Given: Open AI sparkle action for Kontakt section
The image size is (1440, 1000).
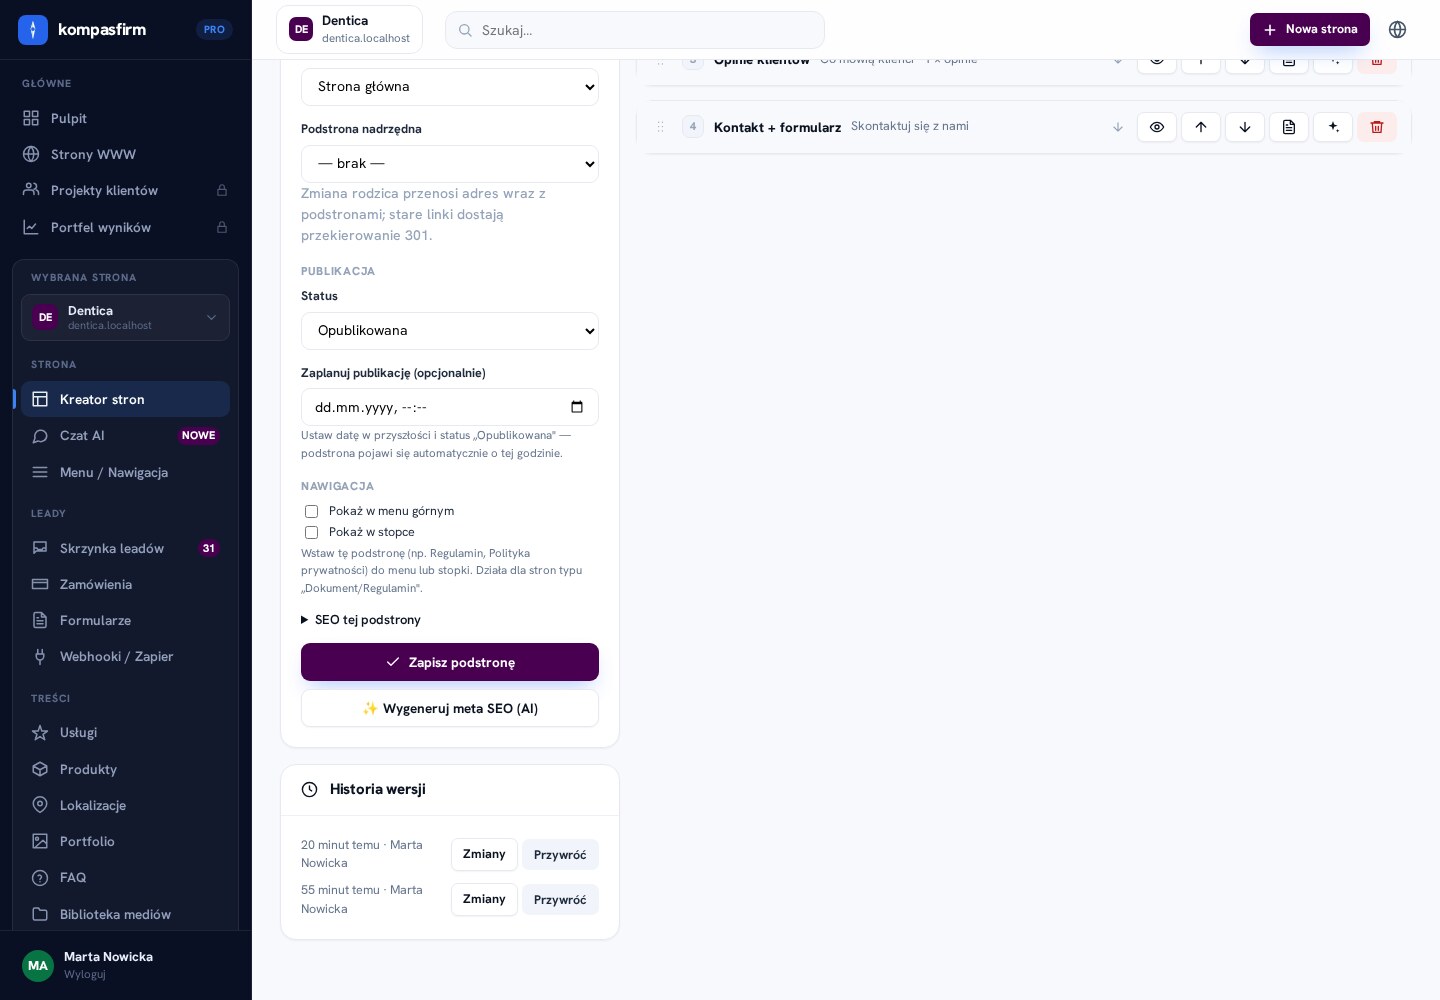Looking at the screenshot, I should pyautogui.click(x=1333, y=127).
